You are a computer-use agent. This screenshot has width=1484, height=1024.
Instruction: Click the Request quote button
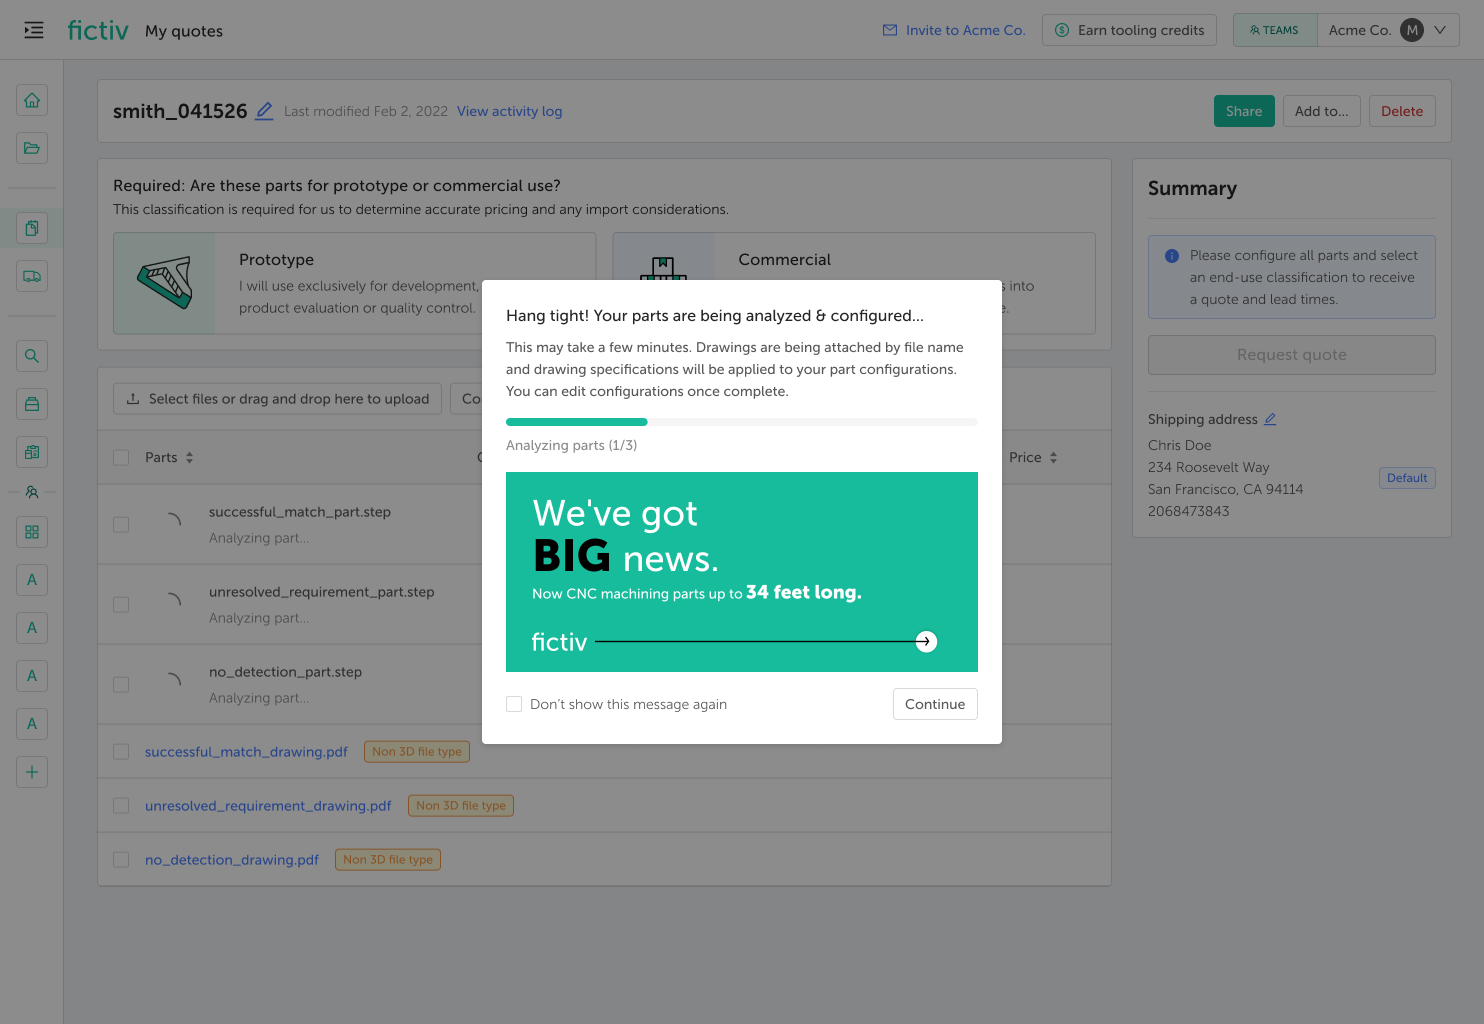(1291, 355)
